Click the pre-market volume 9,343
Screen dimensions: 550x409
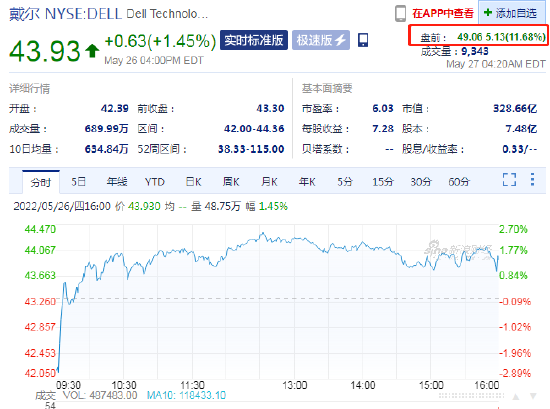(x=475, y=51)
